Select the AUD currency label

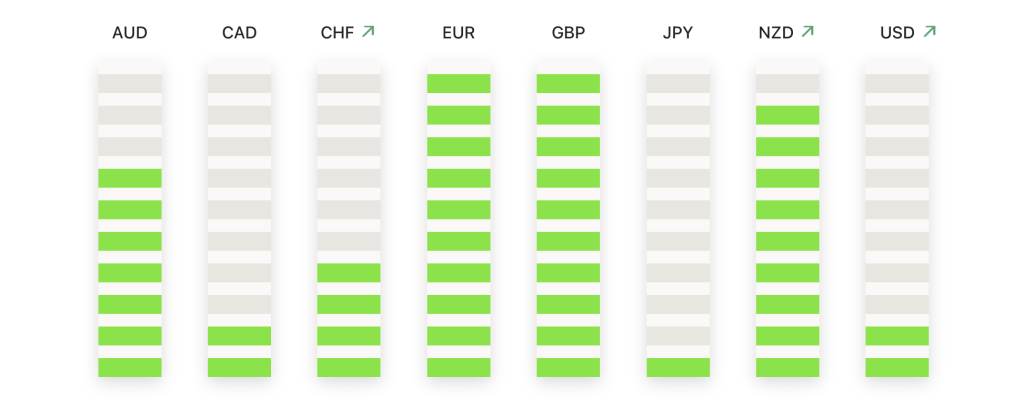point(130,33)
